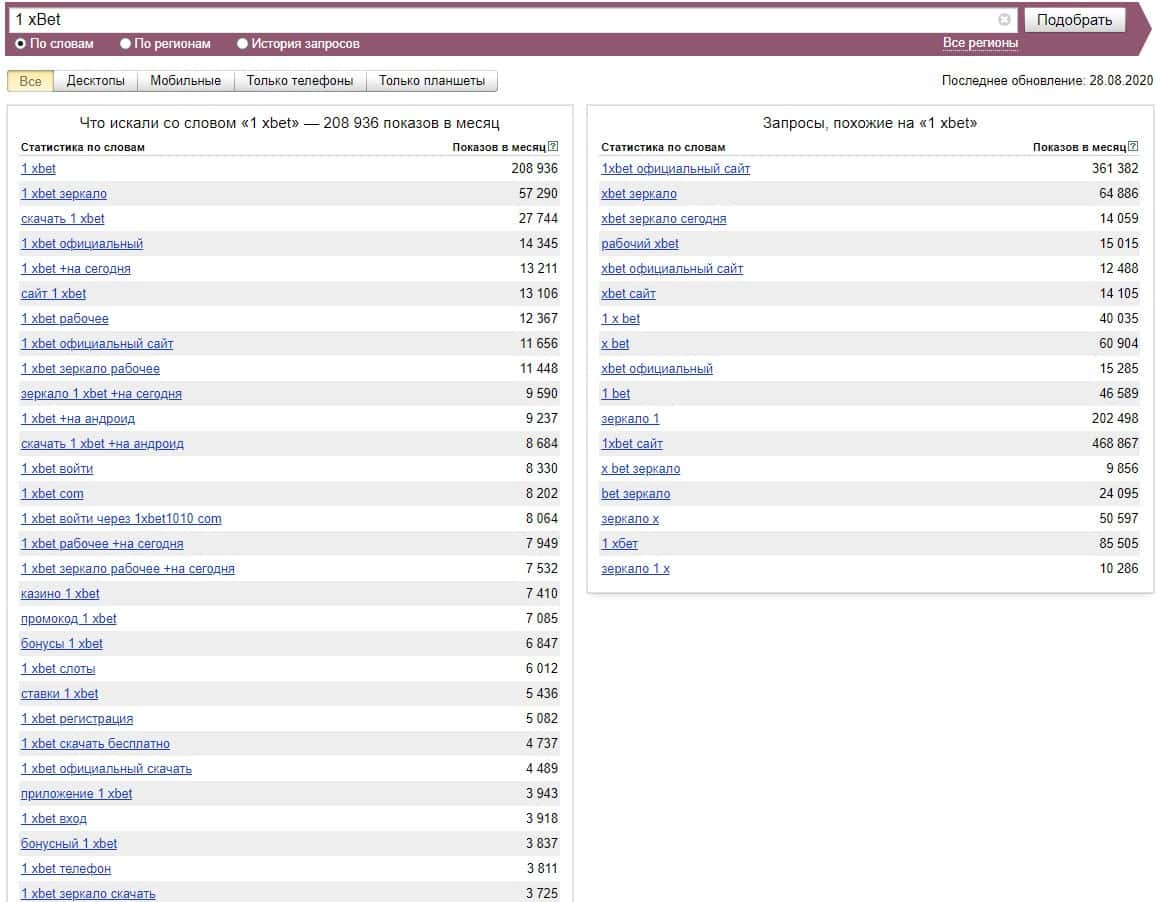Open the 'скачать 1 xbet' keyword link
Image resolution: width=1156 pixels, height=902 pixels.
(63, 219)
